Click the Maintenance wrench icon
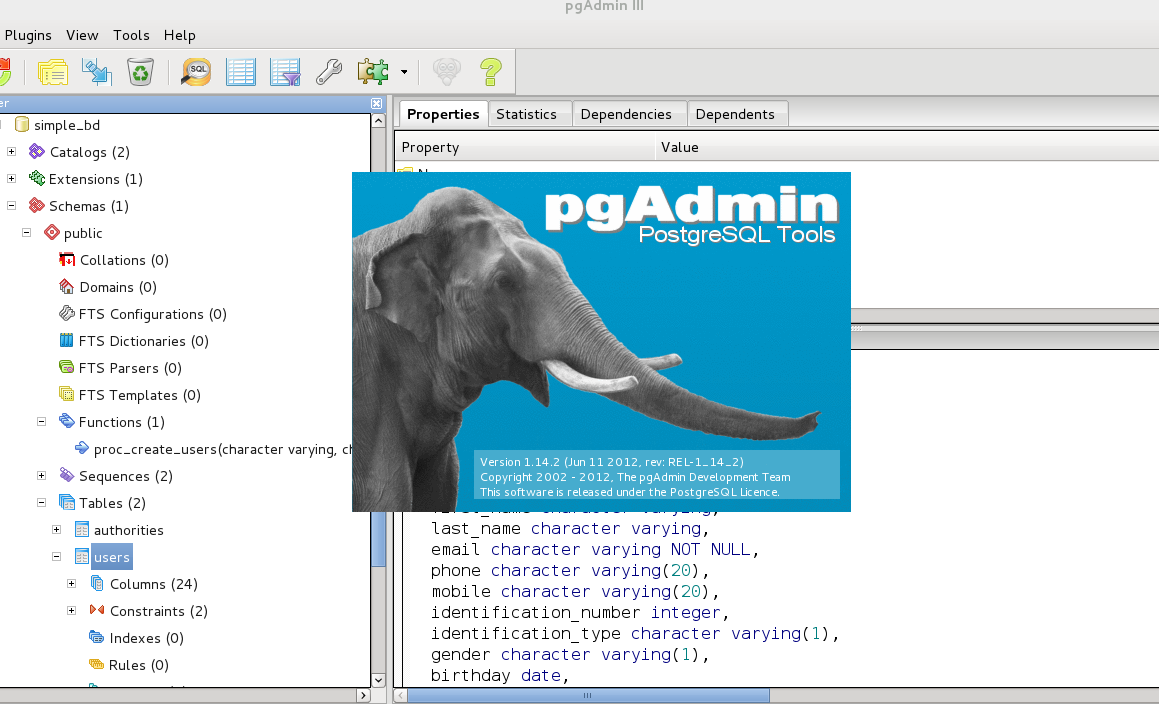This screenshot has width=1159, height=704. [x=329, y=71]
